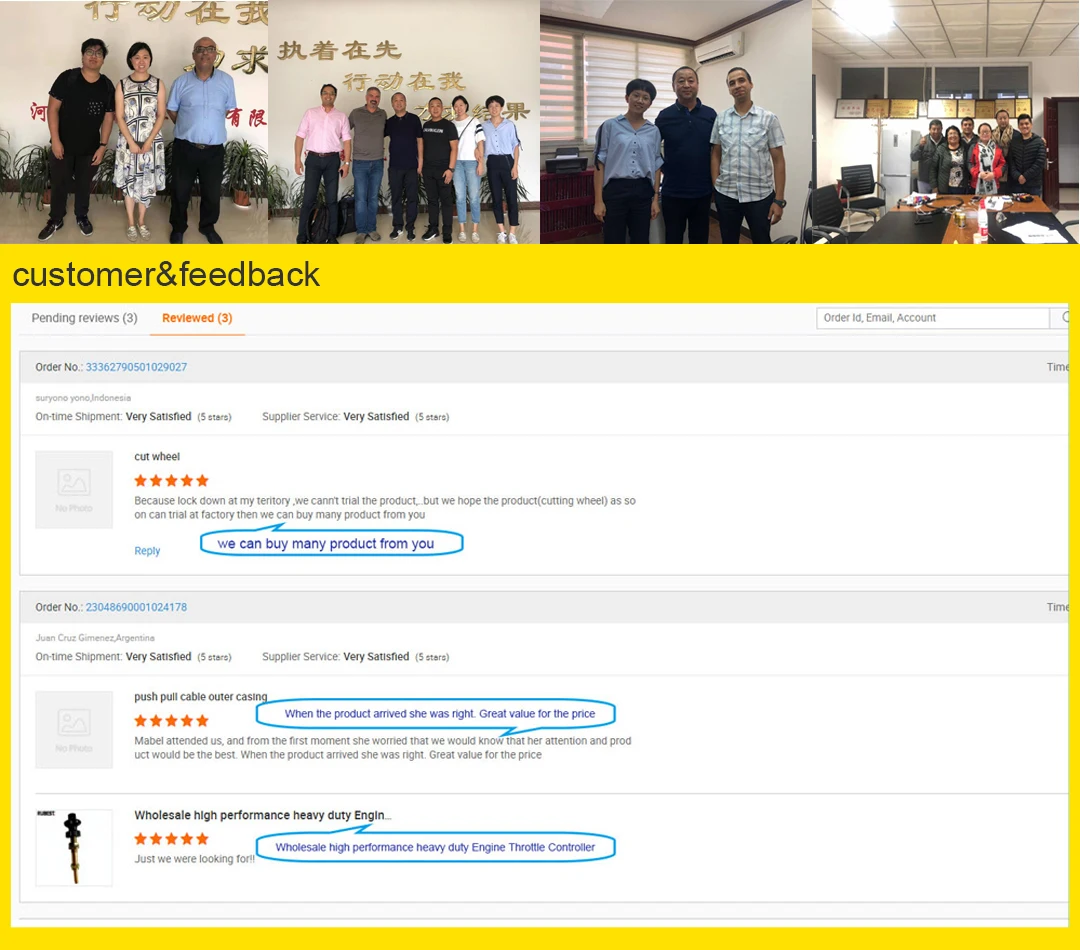This screenshot has width=1080, height=950.
Task: Click the star rating for push pull cable
Action: 171,721
